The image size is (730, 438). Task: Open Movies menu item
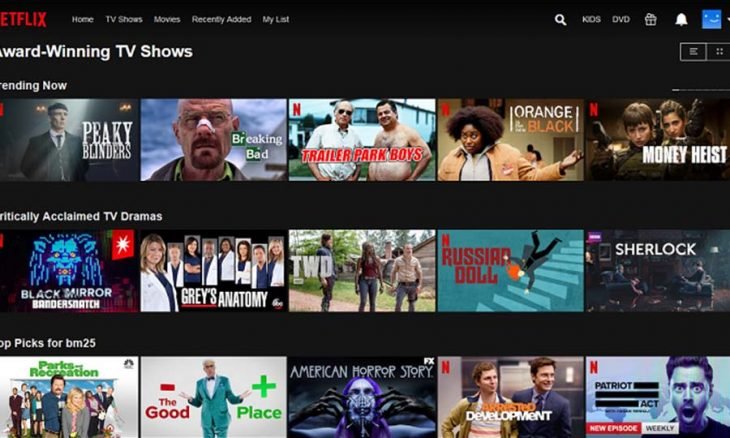pyautogui.click(x=167, y=19)
